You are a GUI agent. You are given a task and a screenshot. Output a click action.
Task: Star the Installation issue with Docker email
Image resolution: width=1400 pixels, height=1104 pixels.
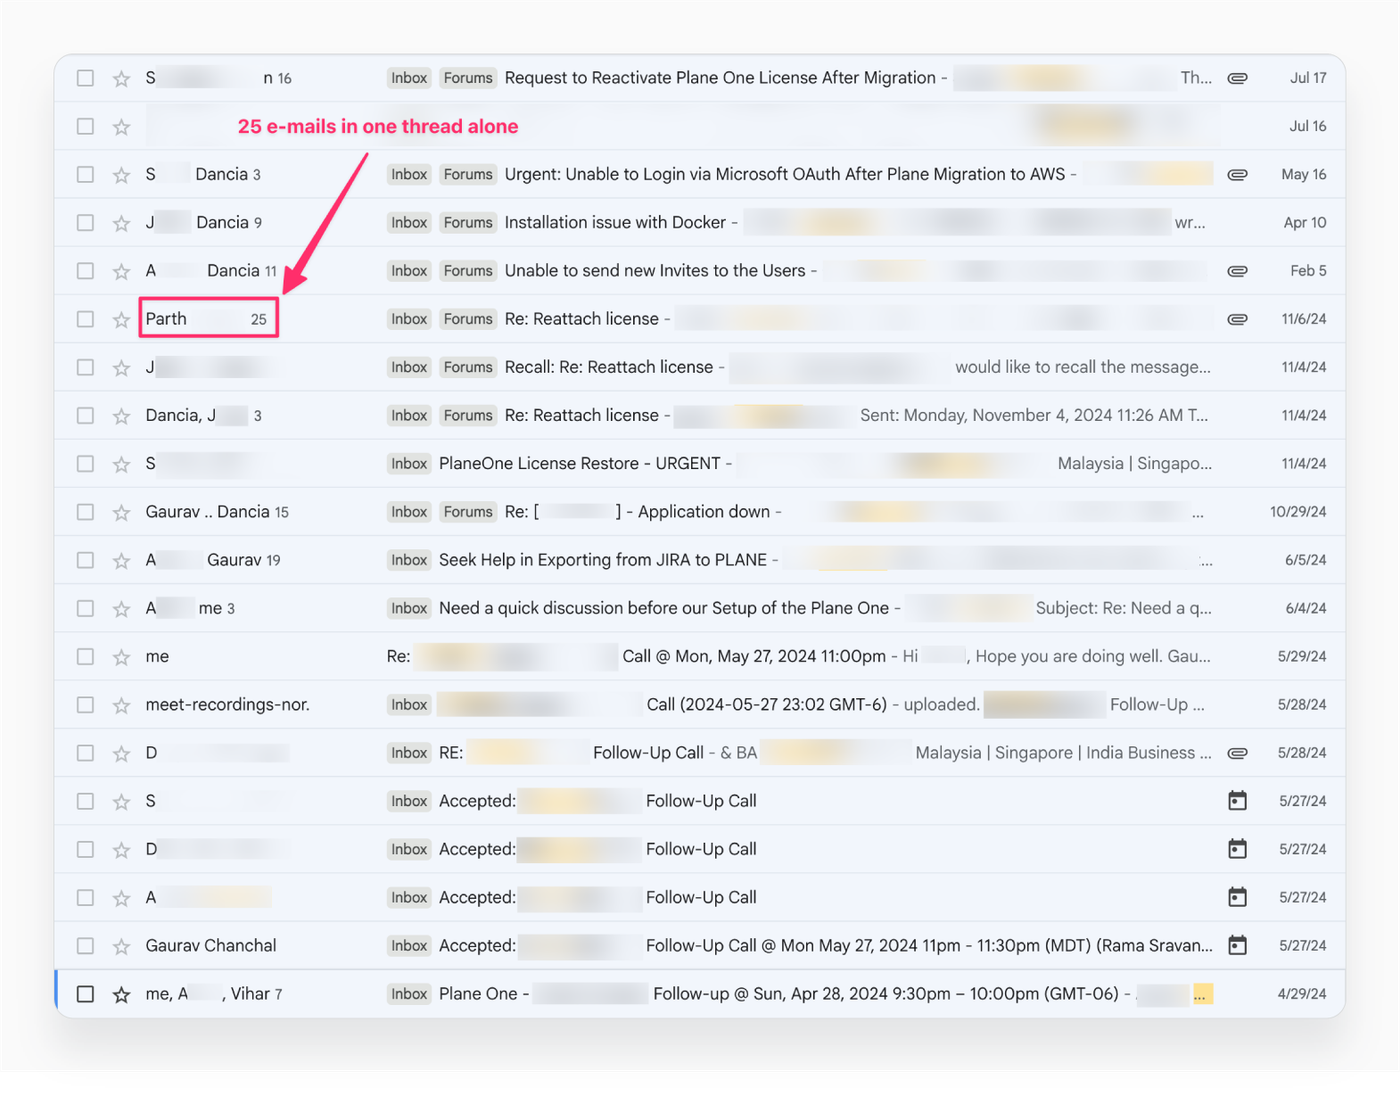pos(121,223)
